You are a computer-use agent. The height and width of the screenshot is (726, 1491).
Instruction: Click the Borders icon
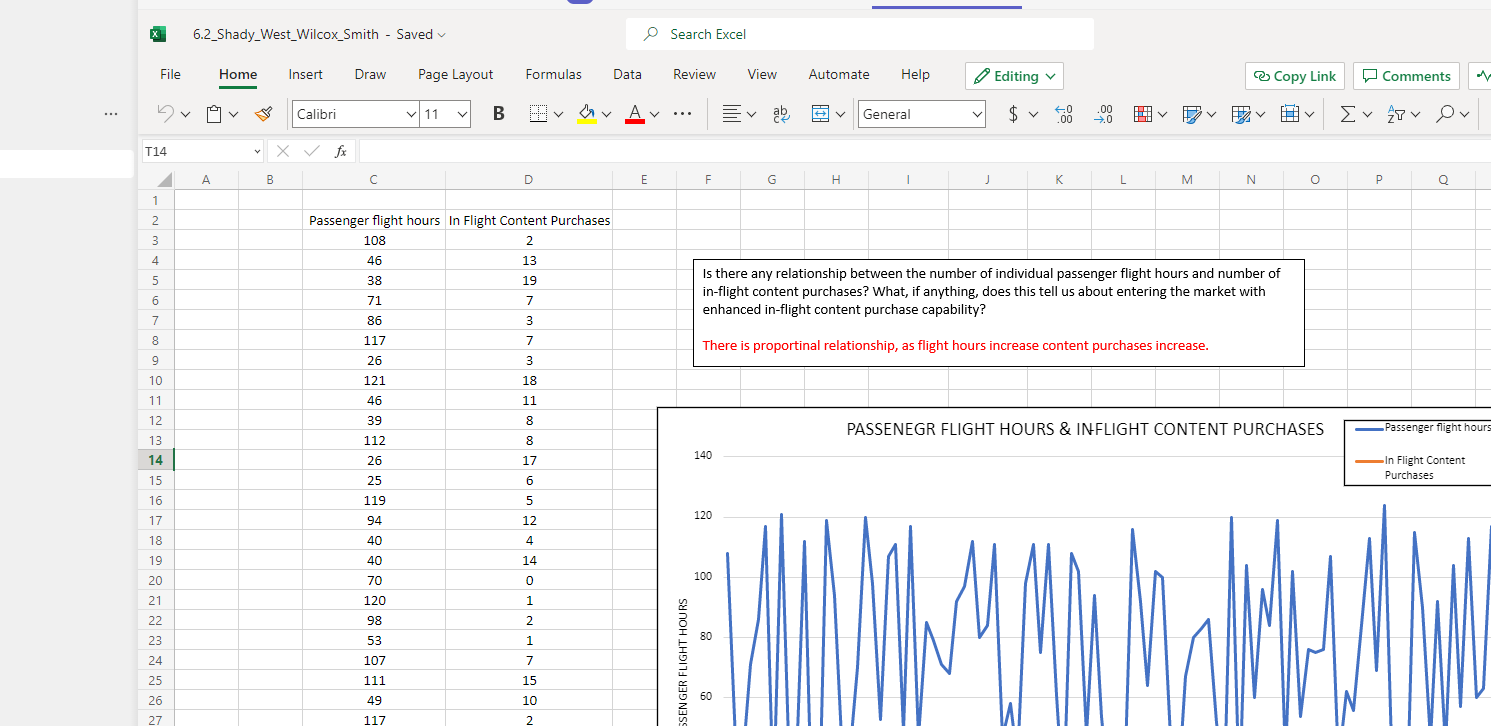tap(538, 114)
